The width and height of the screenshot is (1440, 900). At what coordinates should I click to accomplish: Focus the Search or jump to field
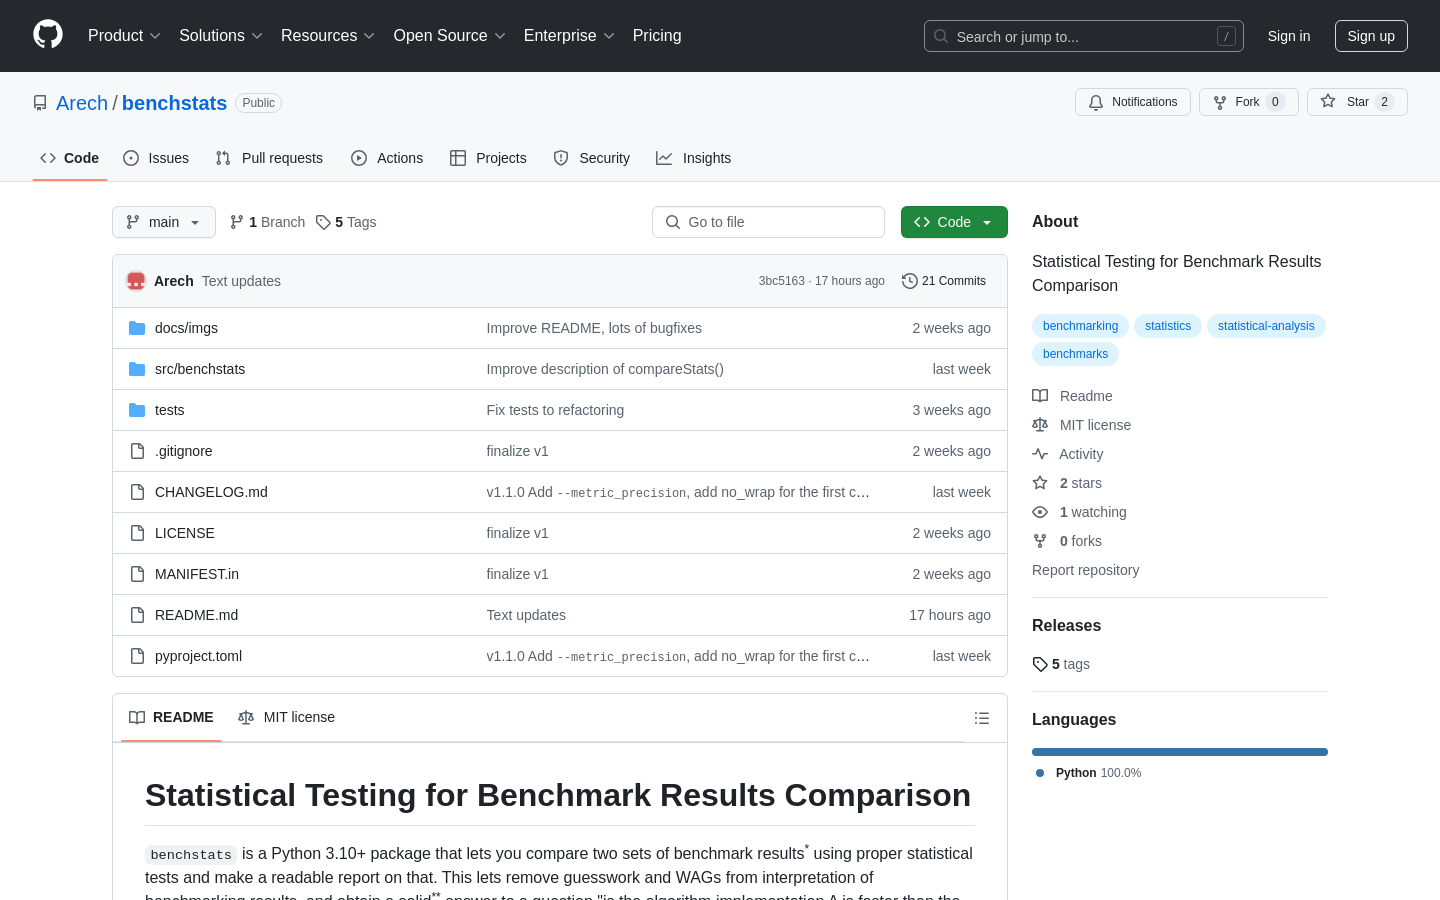1084,36
